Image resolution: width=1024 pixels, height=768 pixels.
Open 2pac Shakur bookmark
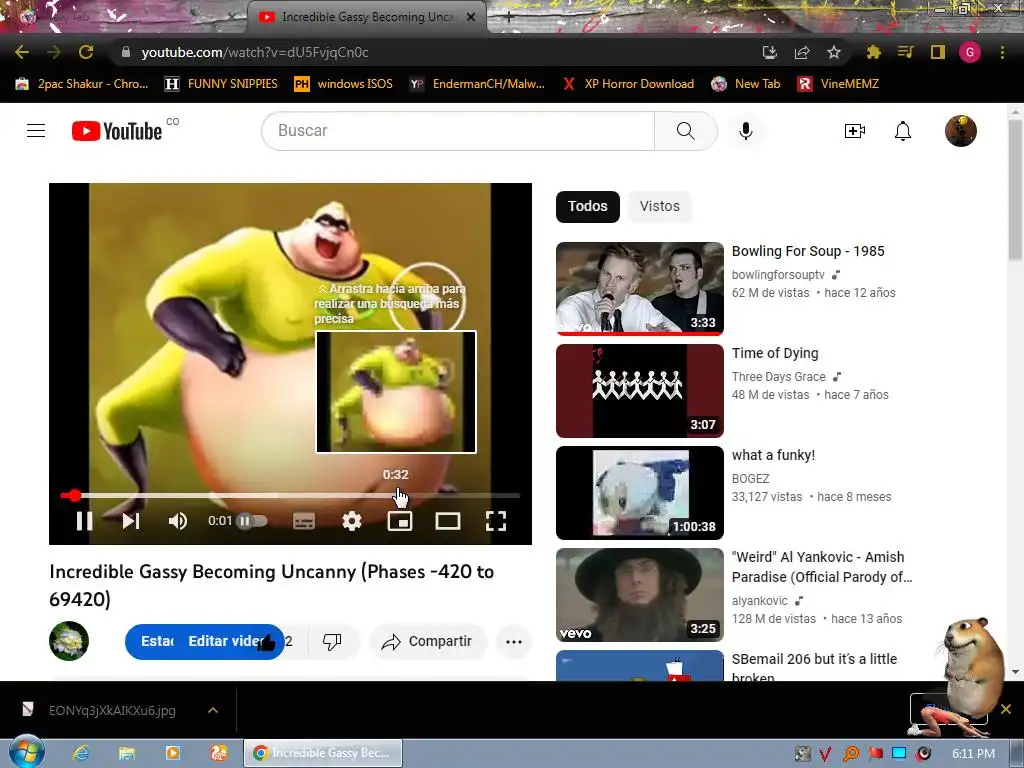coord(82,84)
